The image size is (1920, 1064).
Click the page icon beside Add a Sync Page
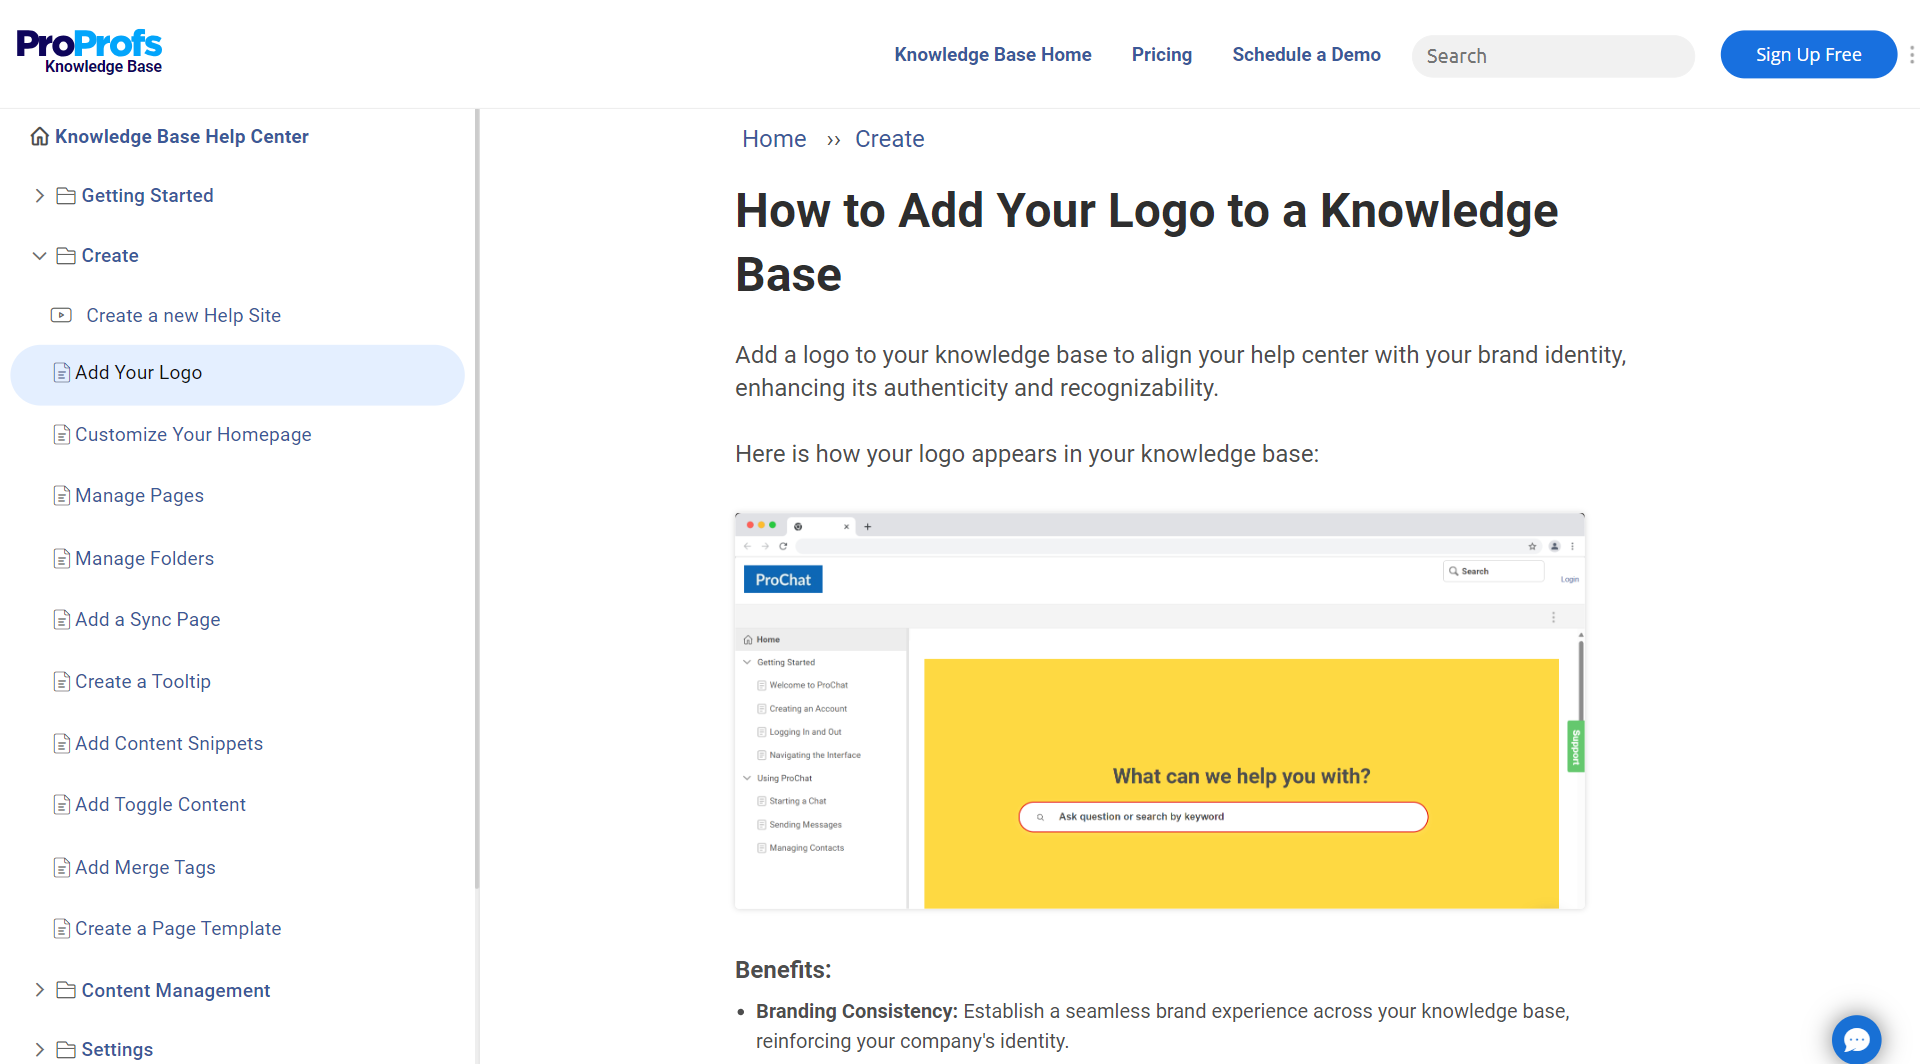pyautogui.click(x=62, y=620)
